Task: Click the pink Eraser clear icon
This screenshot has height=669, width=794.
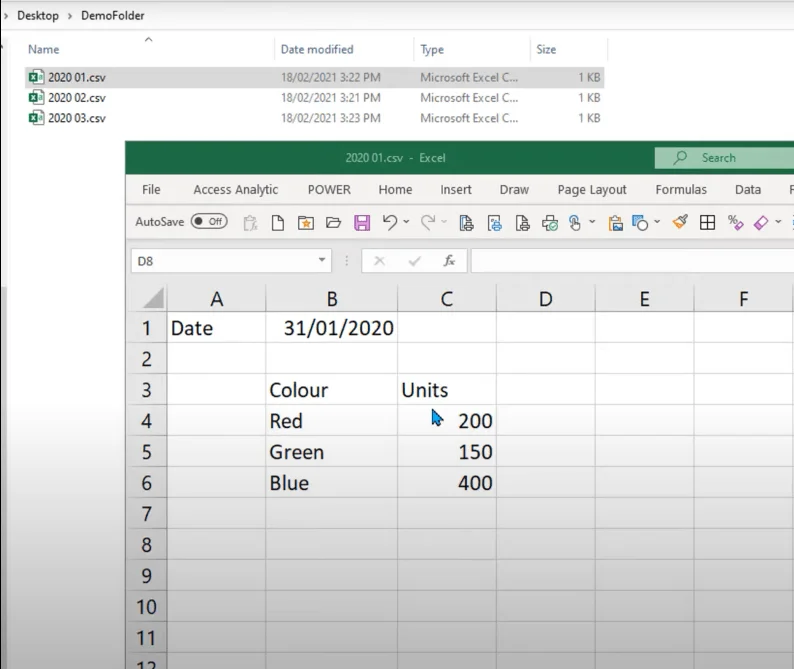Action: (761, 222)
